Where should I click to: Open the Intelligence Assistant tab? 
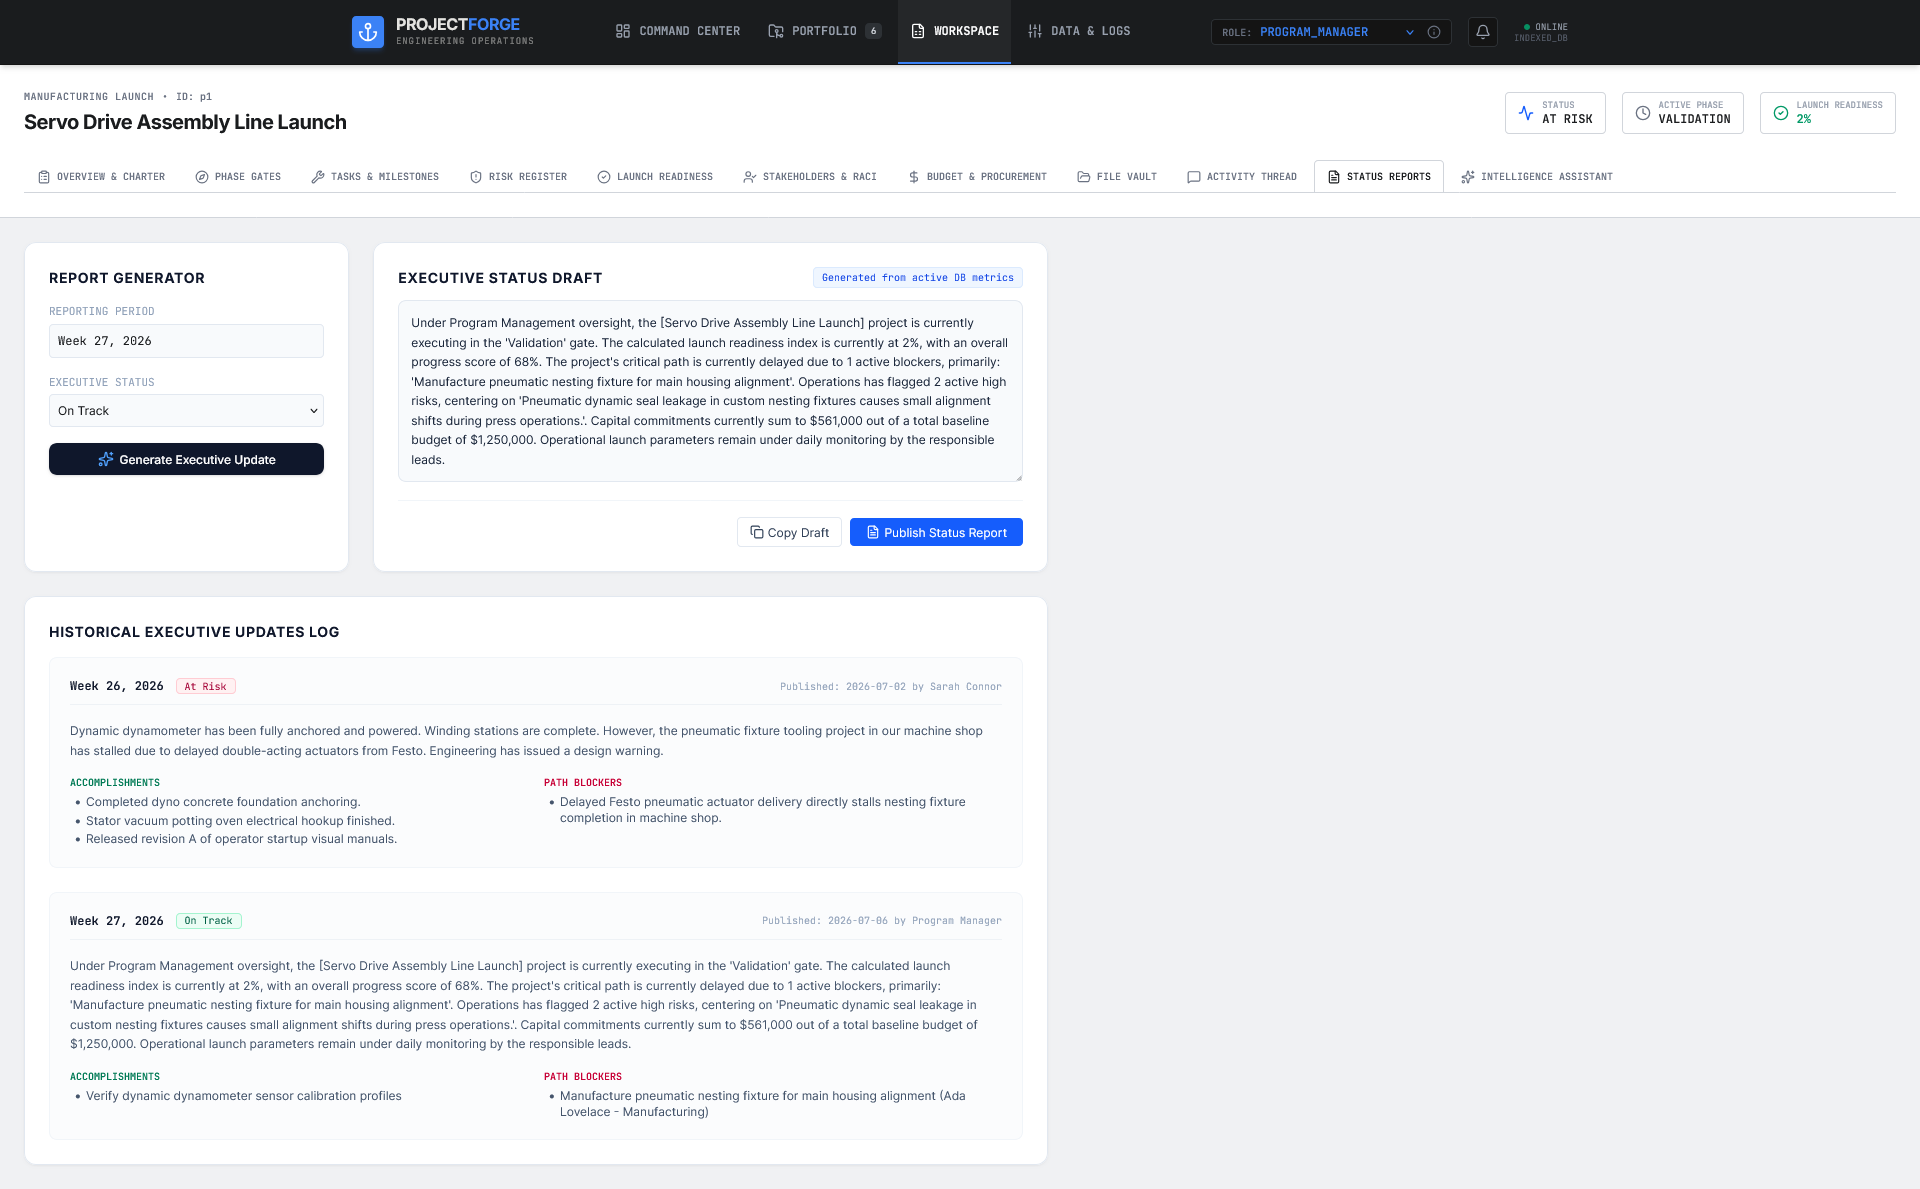click(1537, 177)
